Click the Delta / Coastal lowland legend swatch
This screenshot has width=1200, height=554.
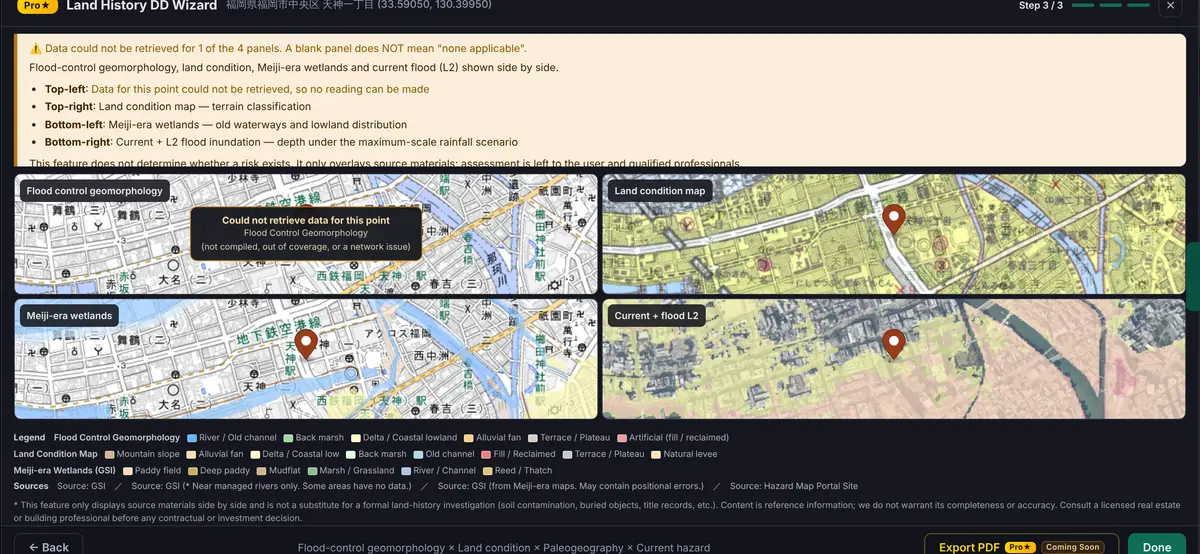(354, 438)
